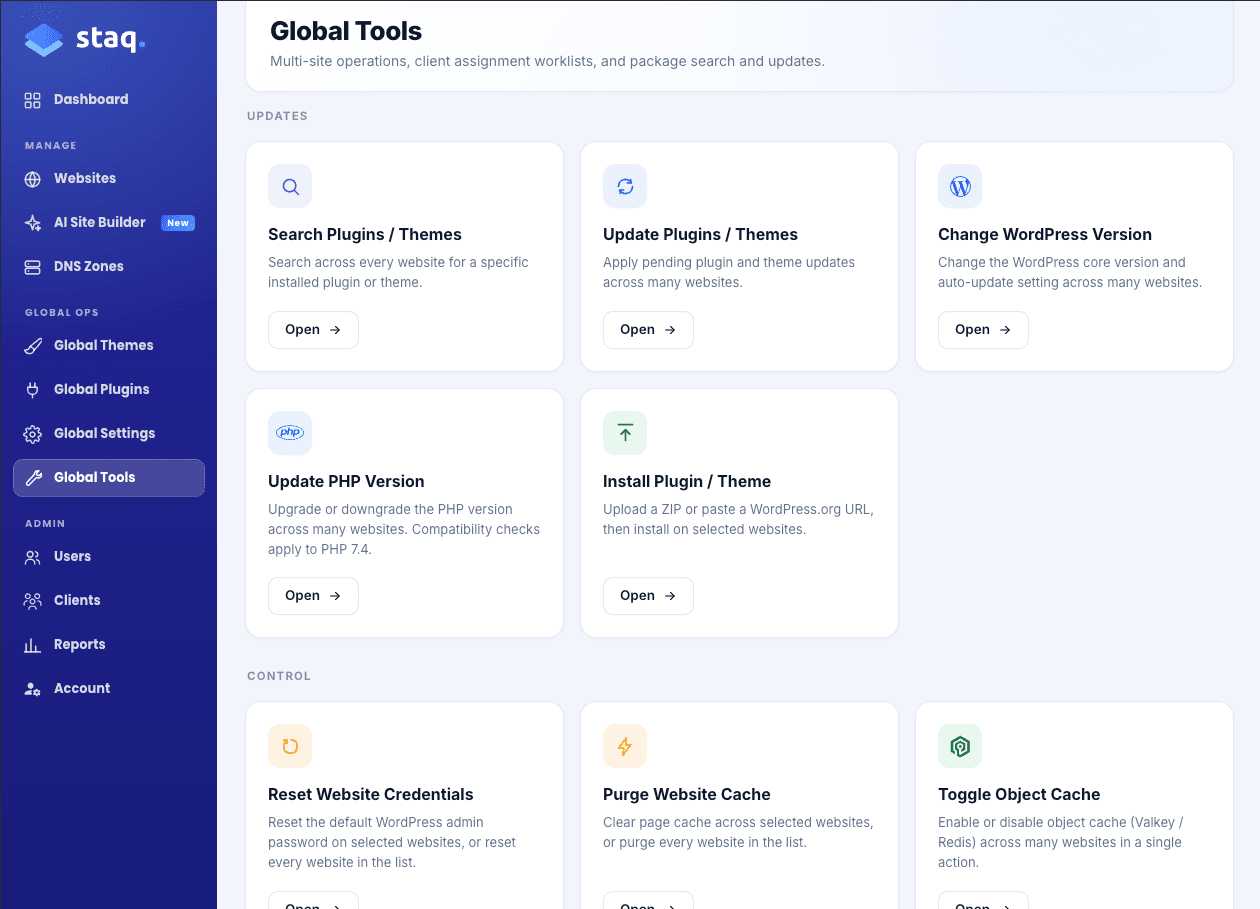1260x909 pixels.
Task: Open Global Plugins section
Action: [x=109, y=389]
